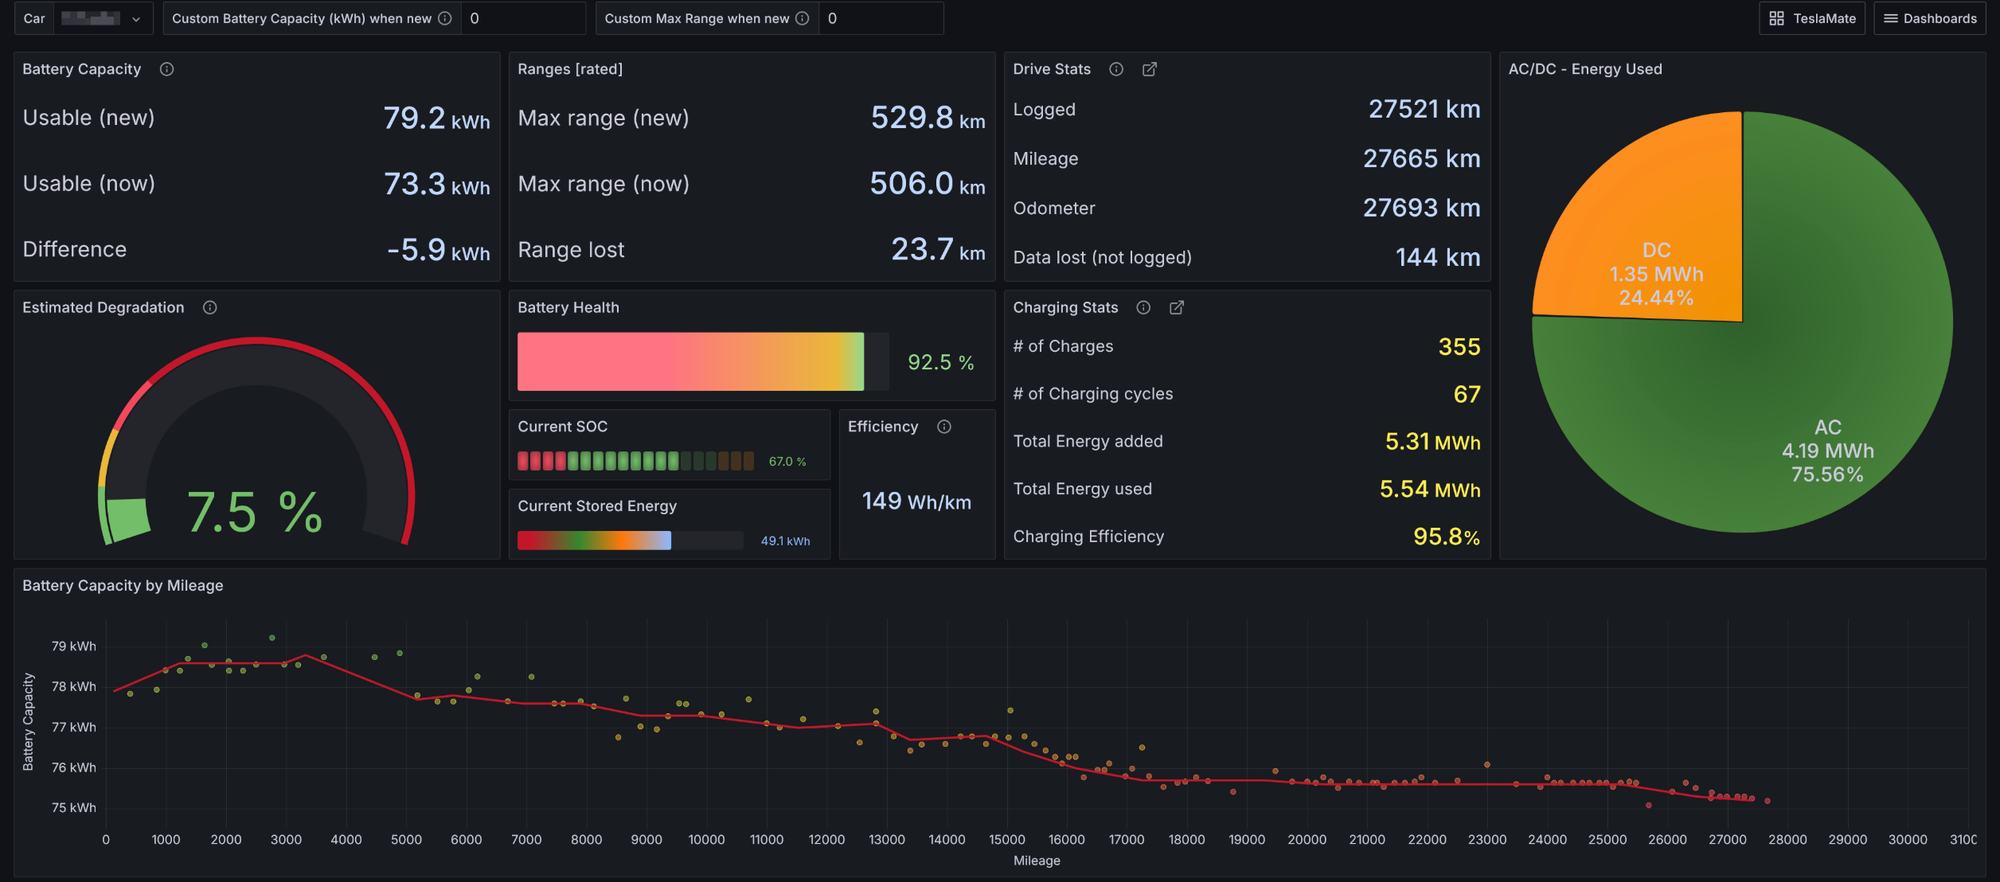Click the Custom Max Range input field
This screenshot has width=2000, height=882.
880,19
